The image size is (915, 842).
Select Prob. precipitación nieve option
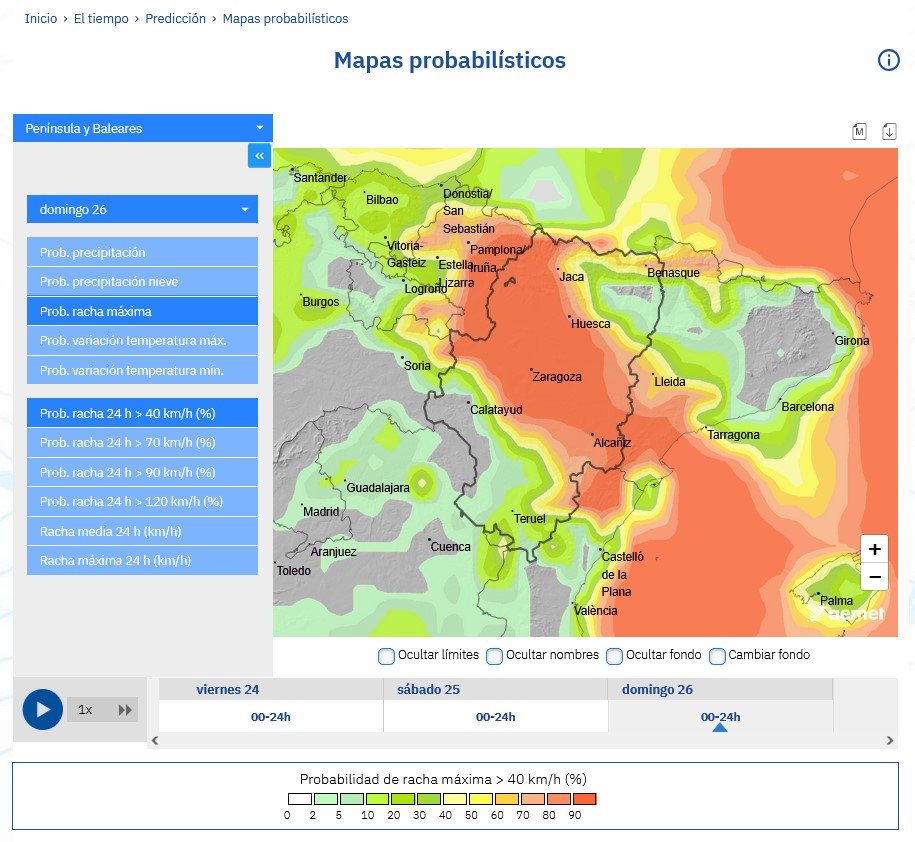tap(142, 282)
